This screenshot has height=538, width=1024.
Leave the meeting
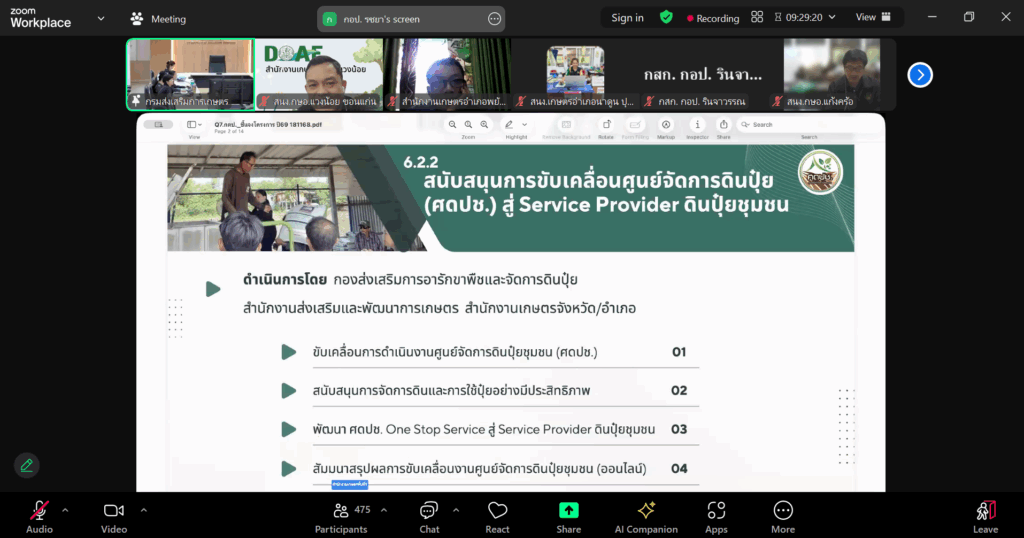click(985, 516)
